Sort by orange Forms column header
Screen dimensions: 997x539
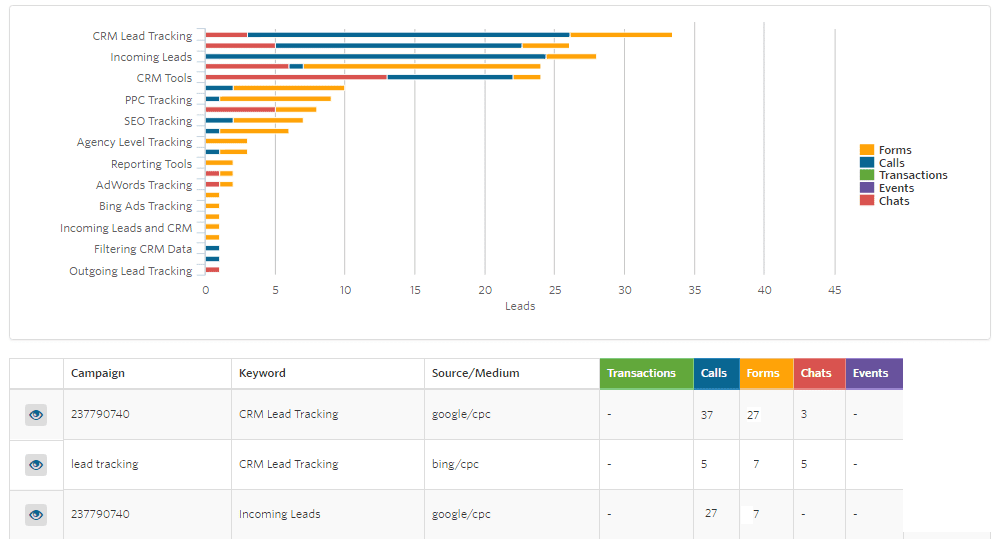tap(766, 374)
